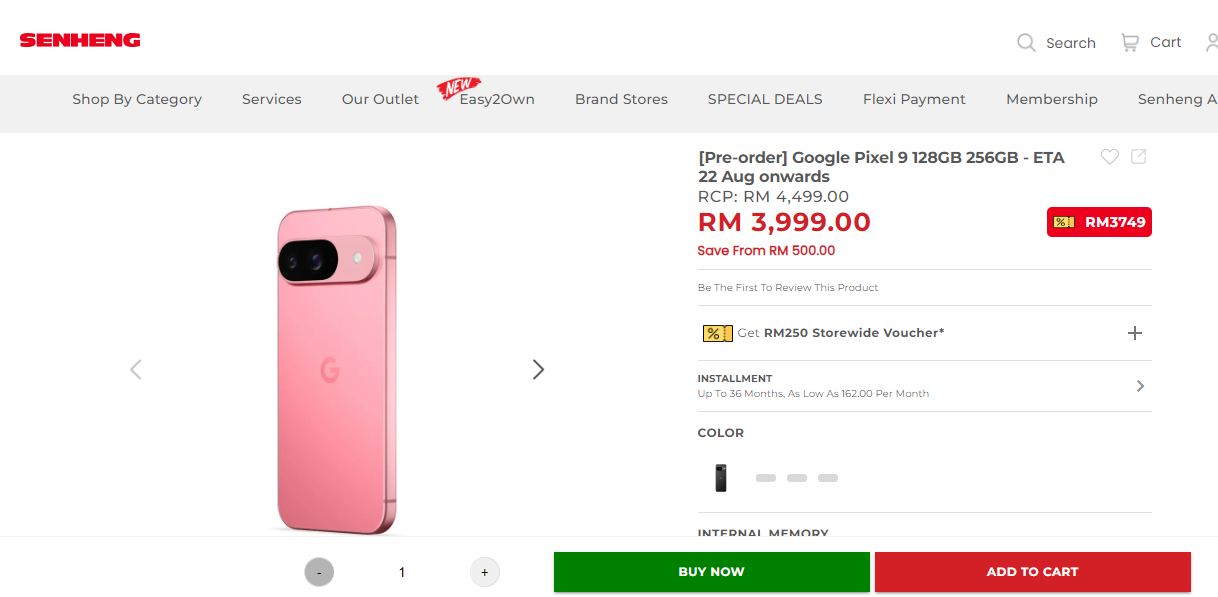Image resolution: width=1218 pixels, height=597 pixels.
Task: Select the black phone color swatch
Action: [x=720, y=478]
